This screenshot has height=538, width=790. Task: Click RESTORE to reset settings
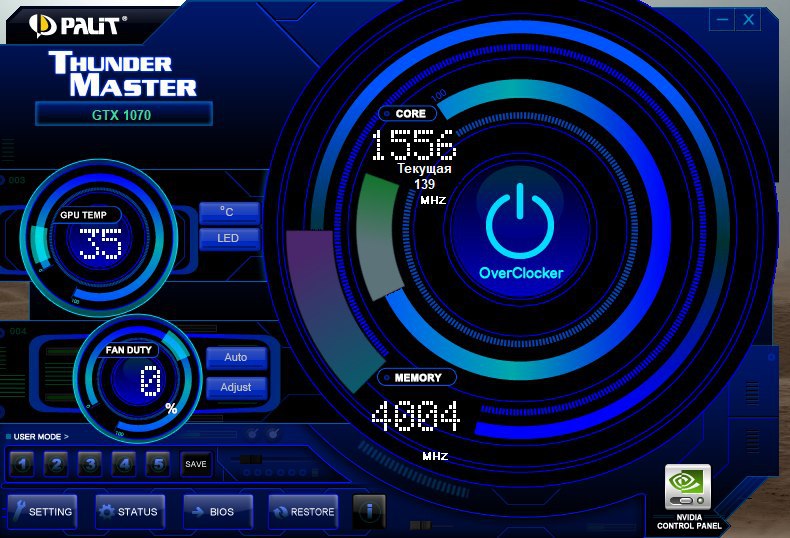coord(303,512)
